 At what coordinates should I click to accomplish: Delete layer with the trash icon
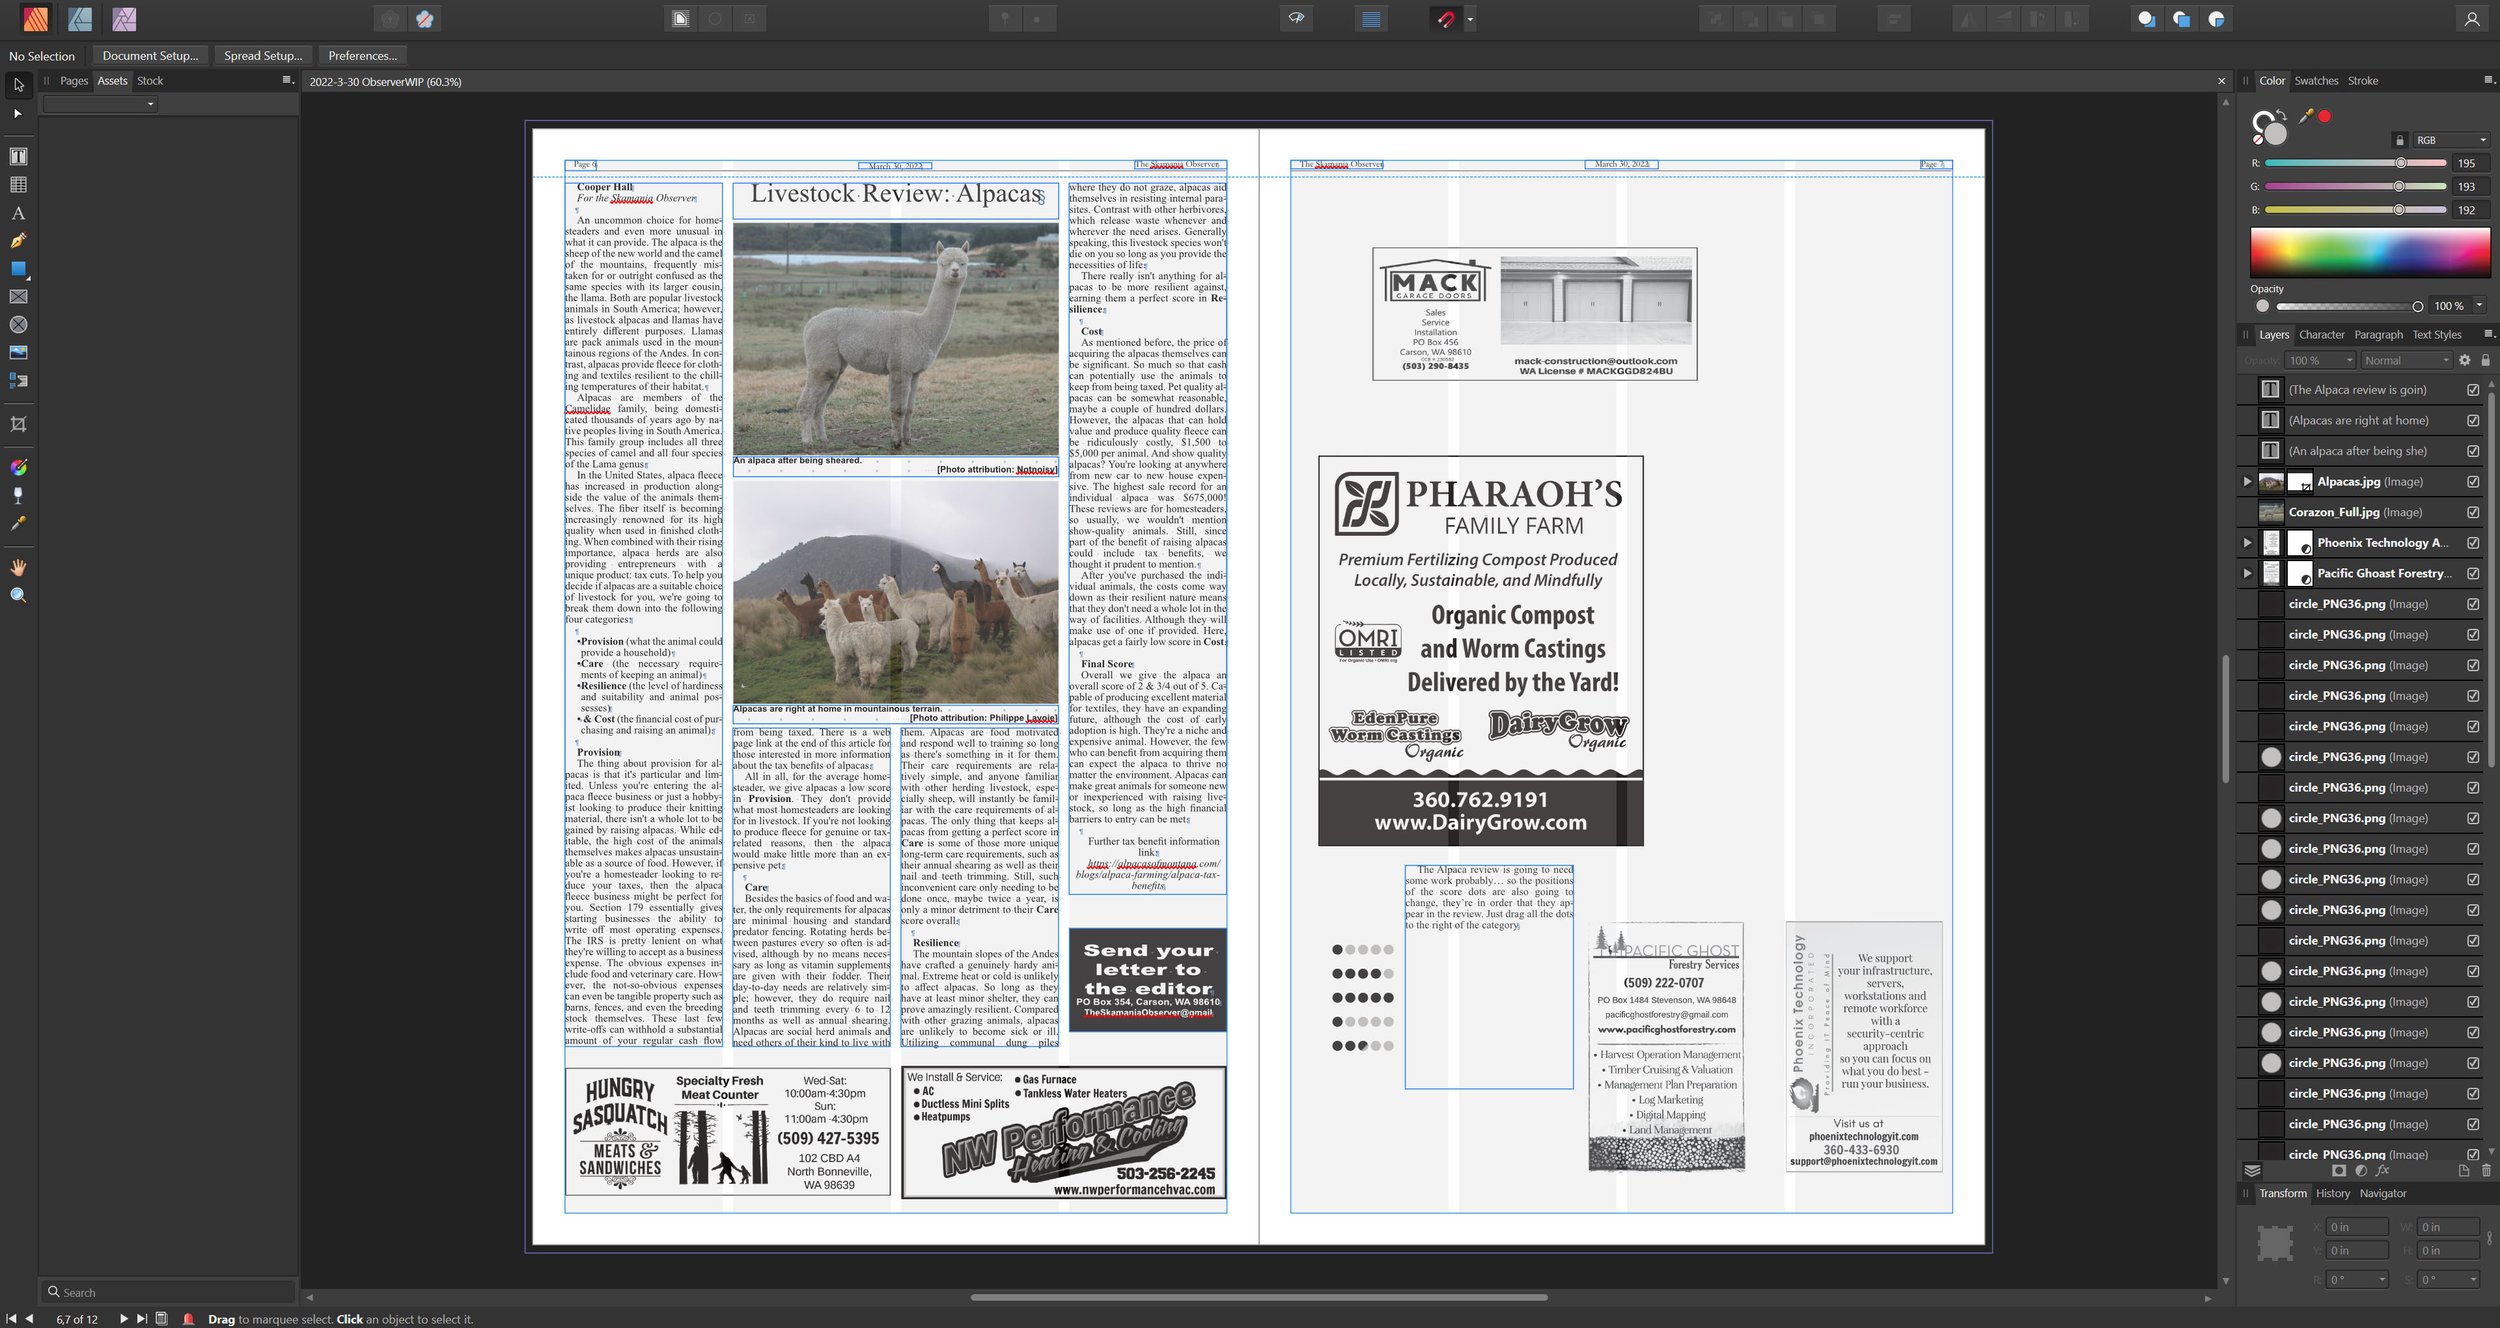pos(2486,1171)
